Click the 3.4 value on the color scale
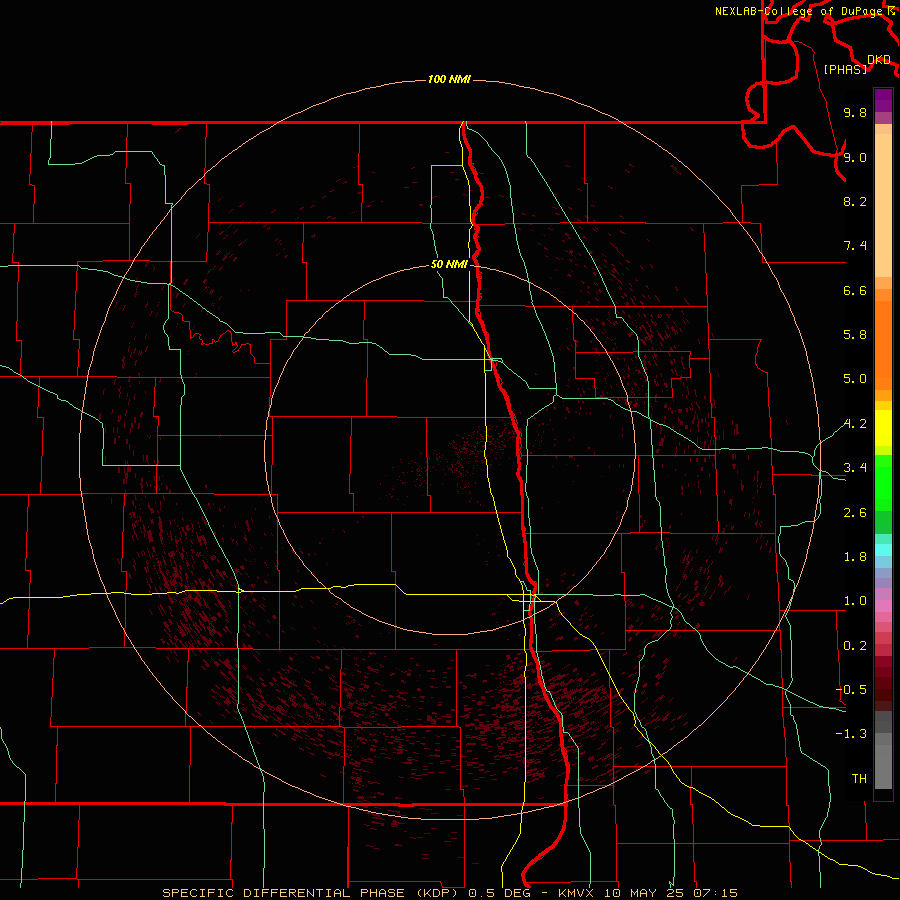 coord(855,468)
